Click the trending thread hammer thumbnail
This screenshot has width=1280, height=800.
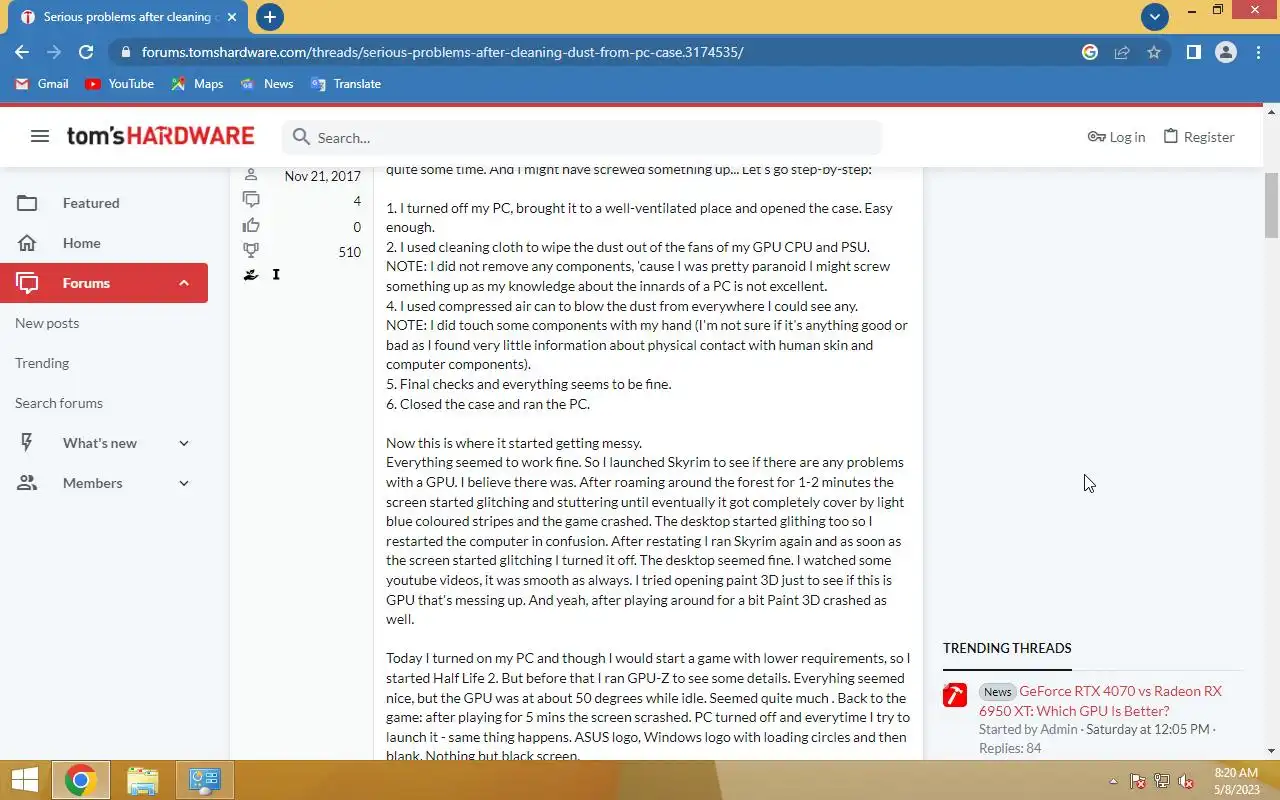click(x=955, y=695)
